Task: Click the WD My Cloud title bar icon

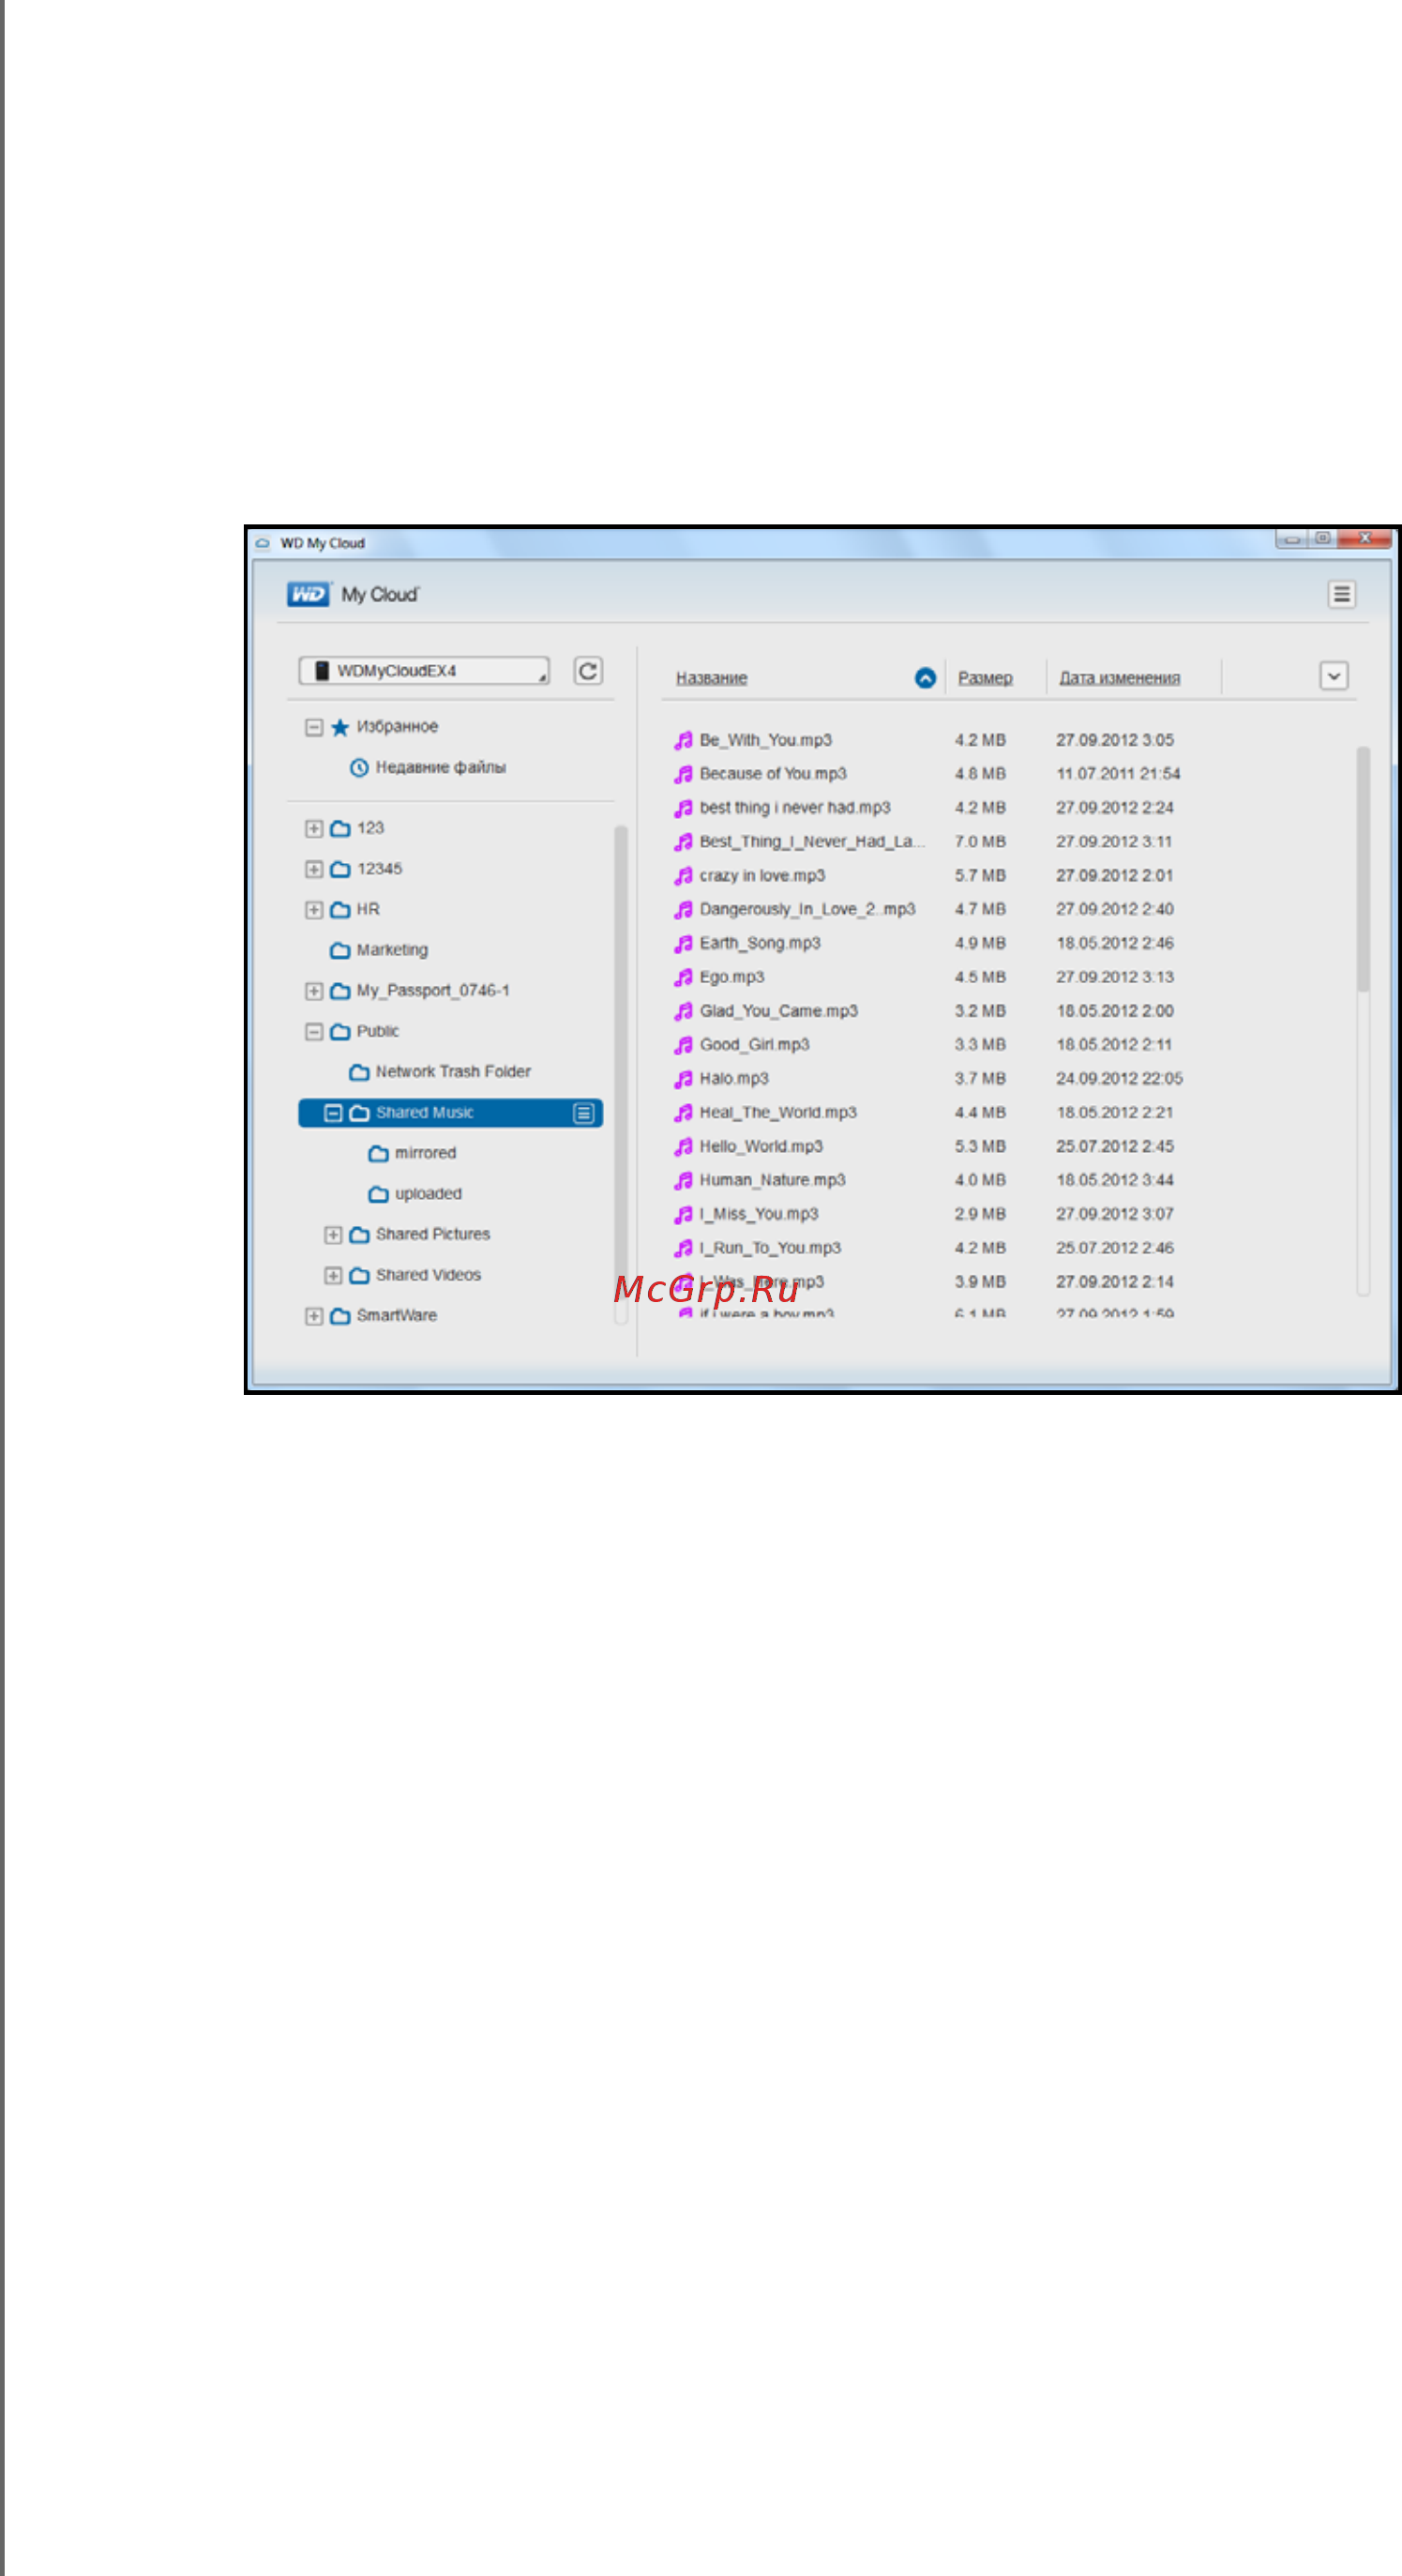Action: 262,543
